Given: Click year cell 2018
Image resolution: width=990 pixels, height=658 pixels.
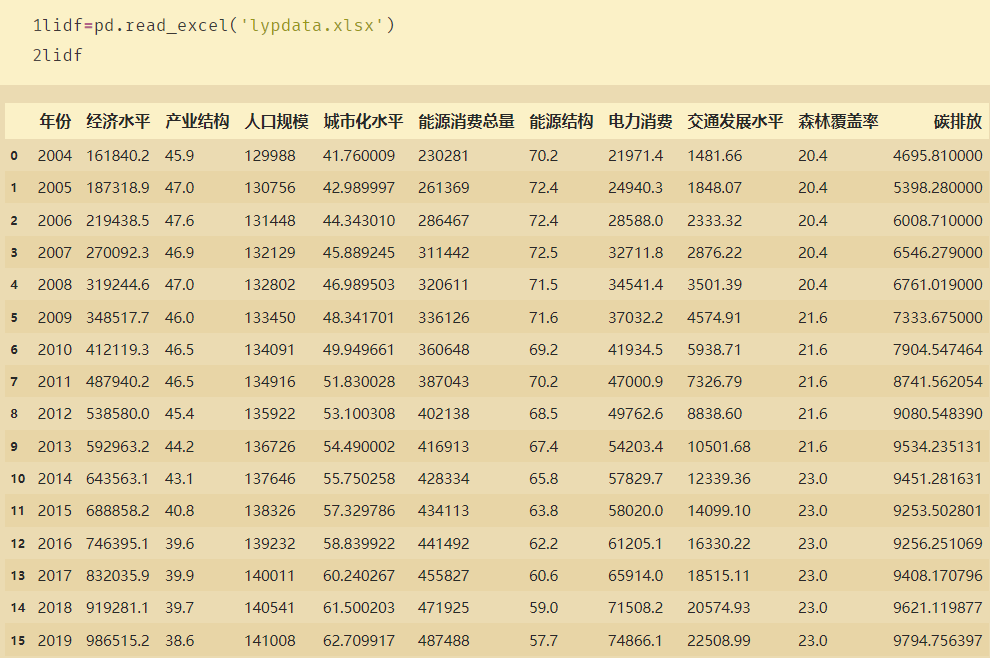Looking at the screenshot, I should click(55, 608).
